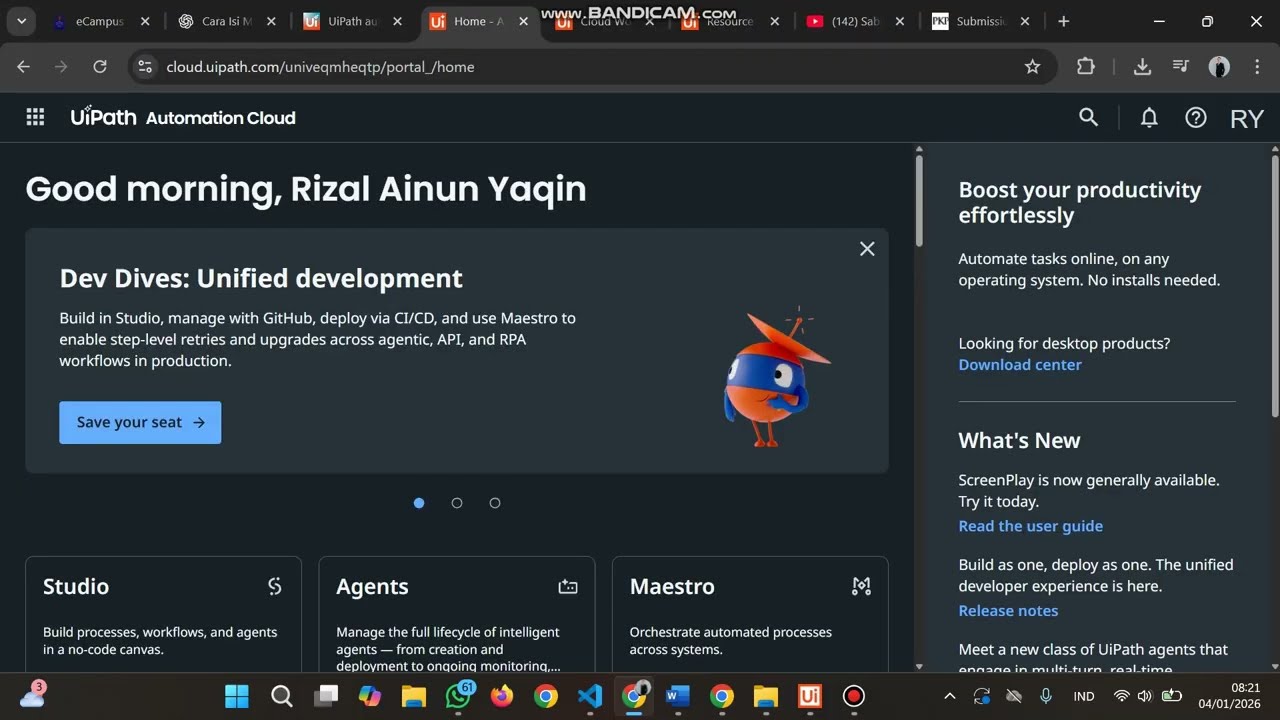Close the eCampus tab
The width and height of the screenshot is (1280, 720).
tap(145, 21)
